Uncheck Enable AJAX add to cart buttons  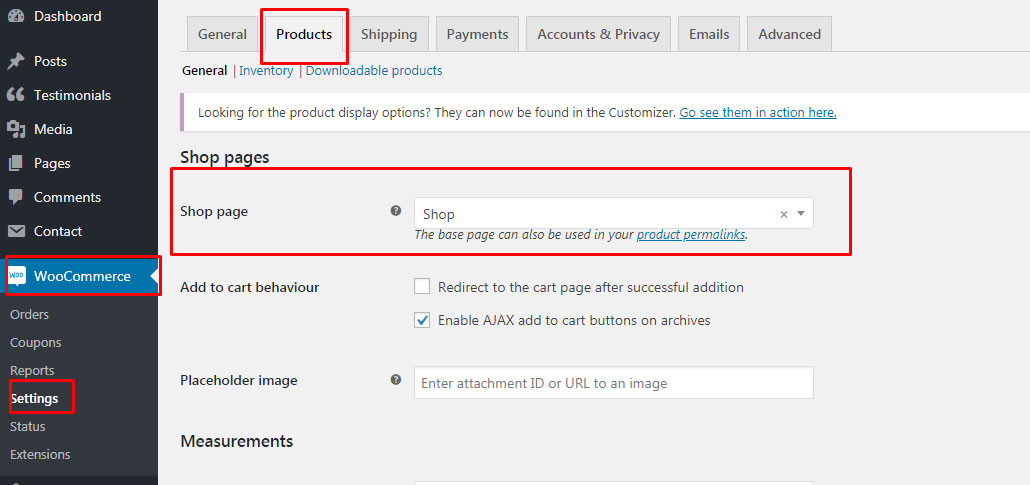422,320
